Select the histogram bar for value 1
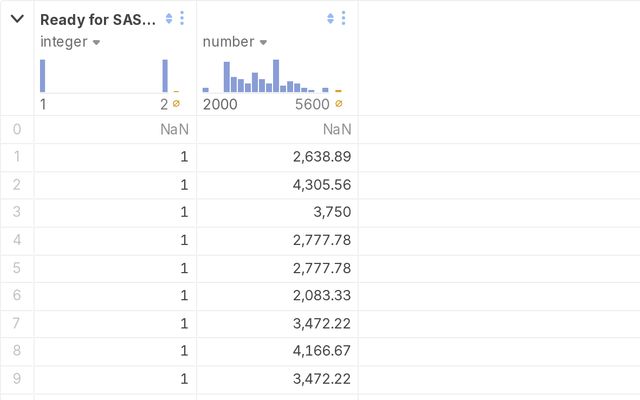640x400 pixels. point(43,76)
